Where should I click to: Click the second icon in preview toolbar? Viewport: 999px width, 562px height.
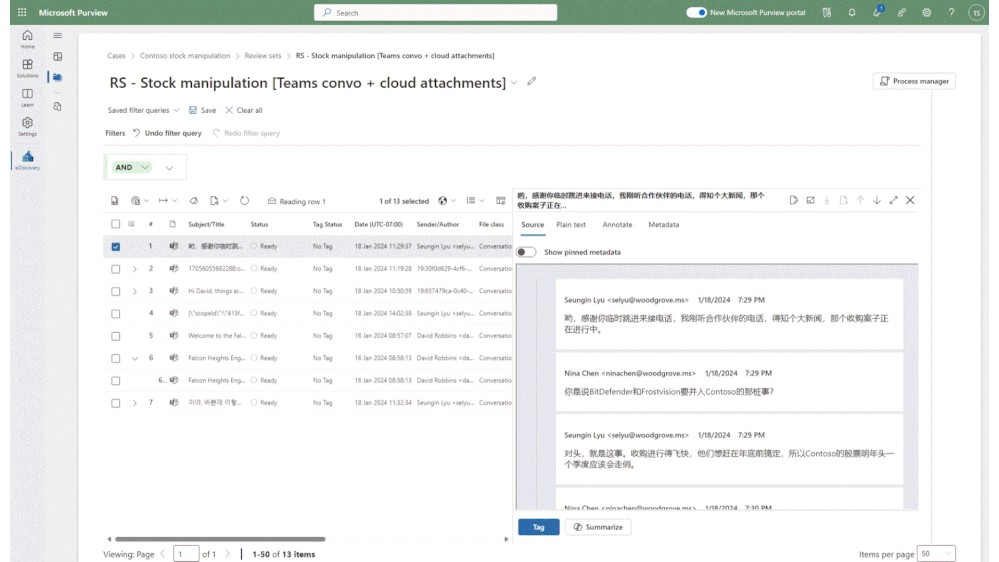pos(810,200)
